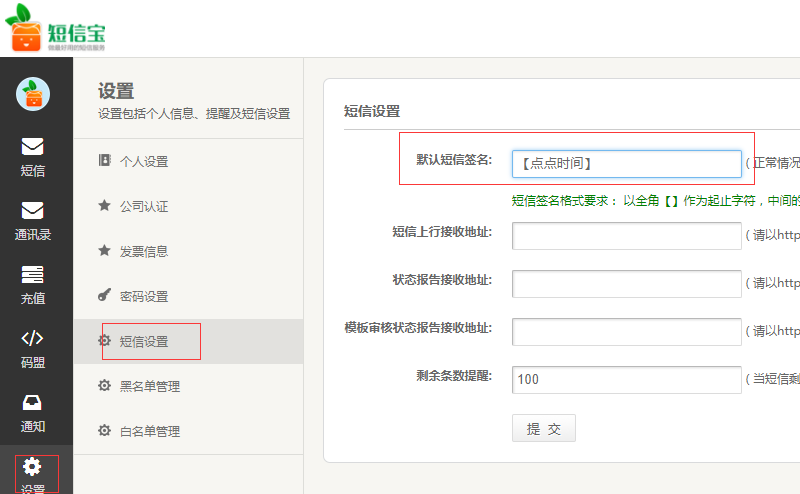Edit the 剩余条数提醒 field
800x494 pixels.
[x=626, y=379]
